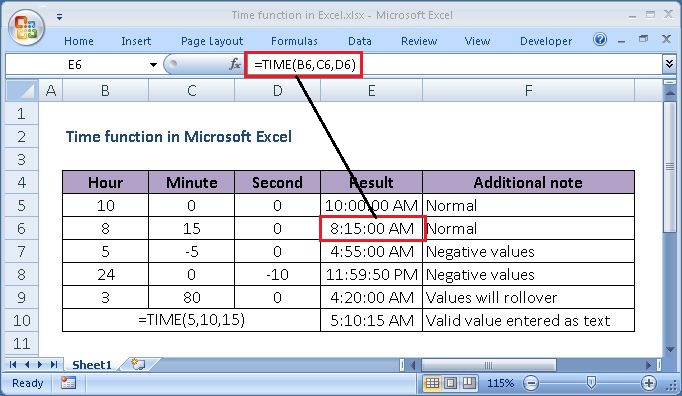Click the 'Second' header cell
Viewport: 682px width, 396px height.
pos(277,182)
